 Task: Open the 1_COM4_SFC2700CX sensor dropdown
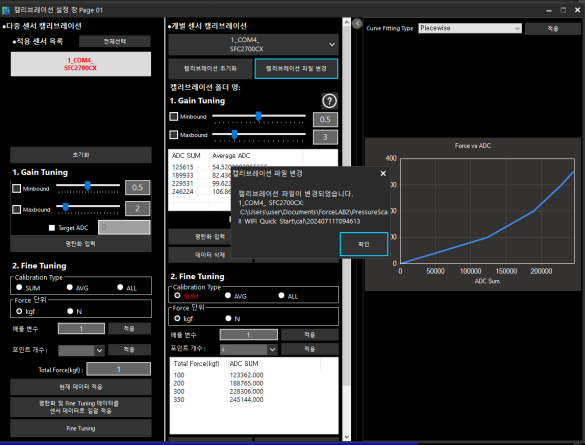[253, 44]
